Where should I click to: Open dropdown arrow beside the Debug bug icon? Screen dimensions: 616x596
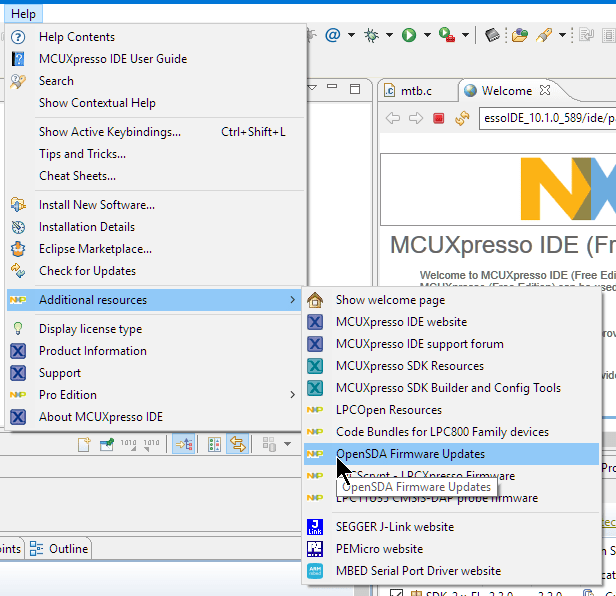tap(388, 35)
